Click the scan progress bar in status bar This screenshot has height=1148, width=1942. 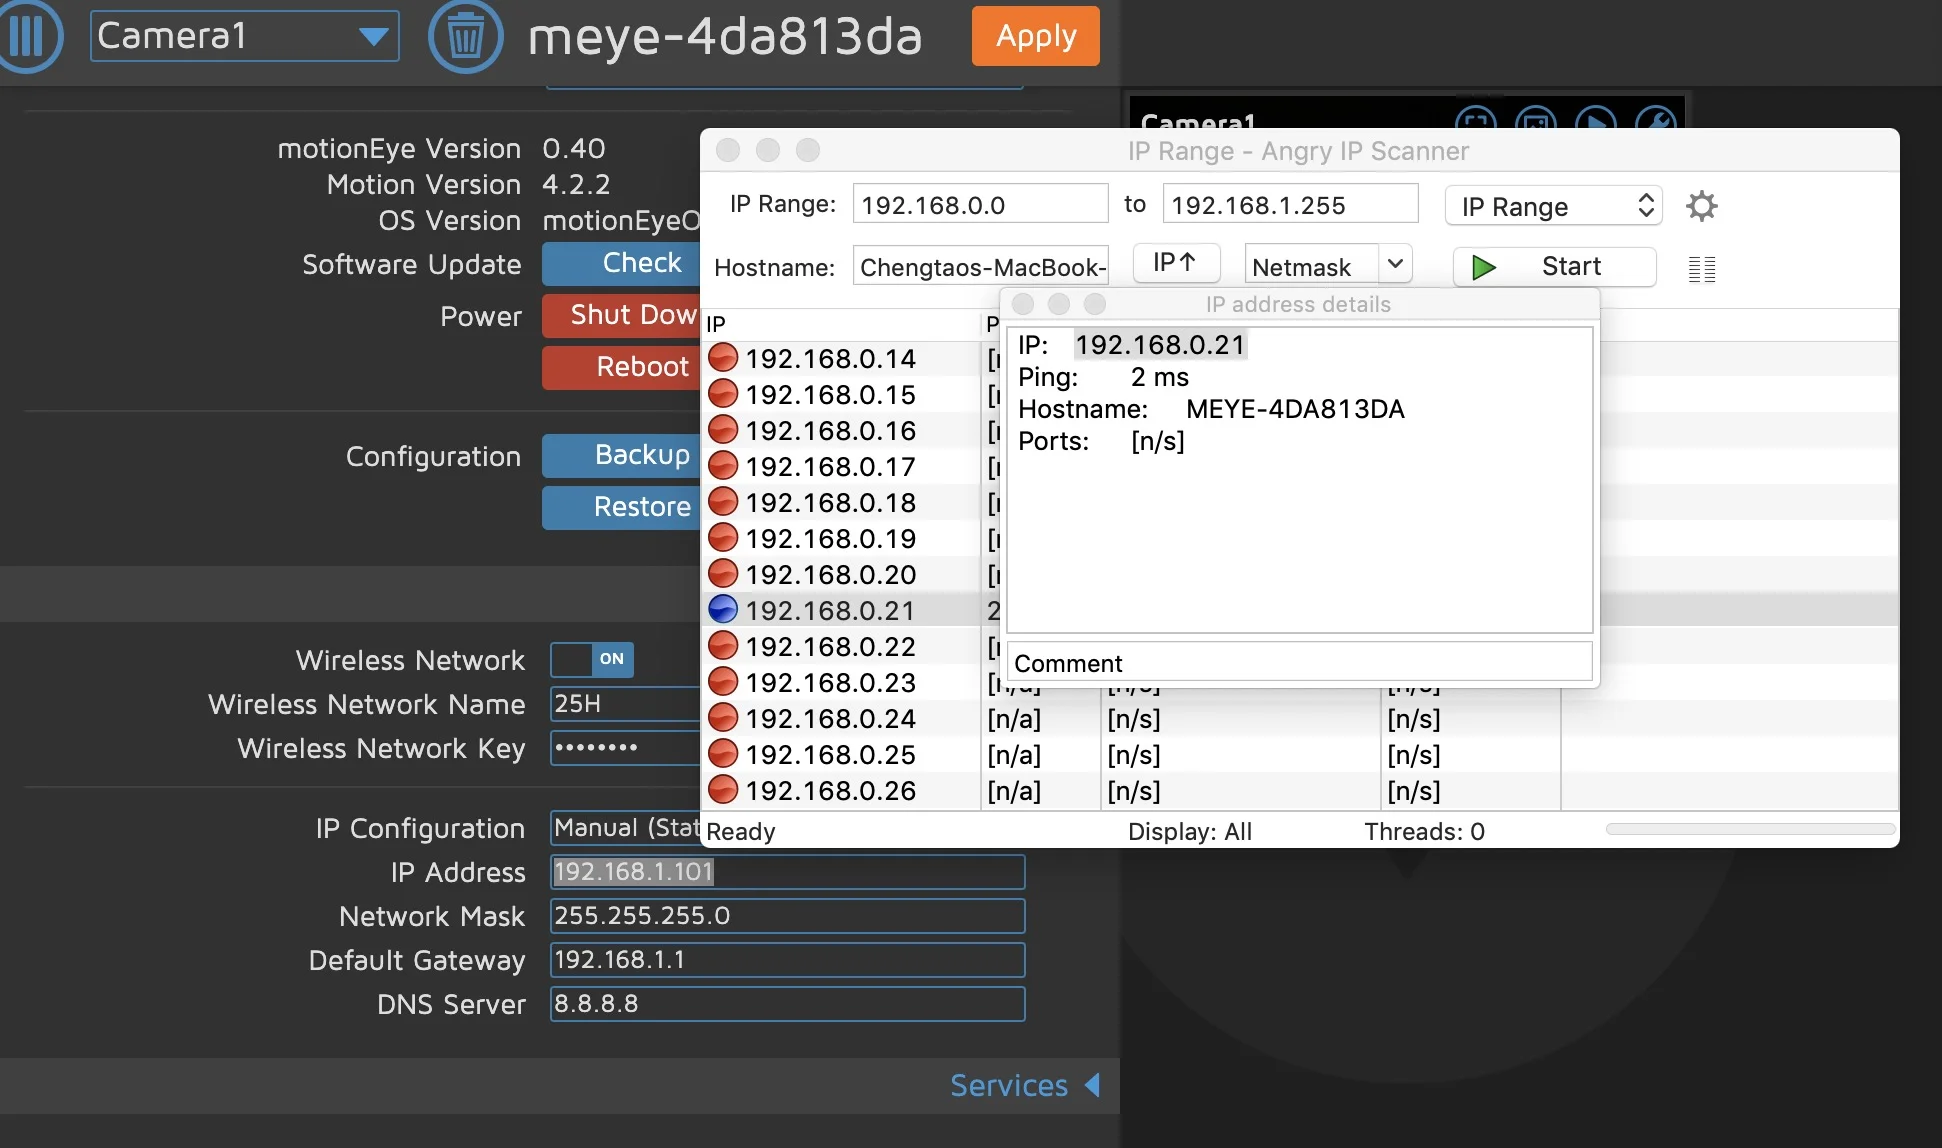[1750, 829]
